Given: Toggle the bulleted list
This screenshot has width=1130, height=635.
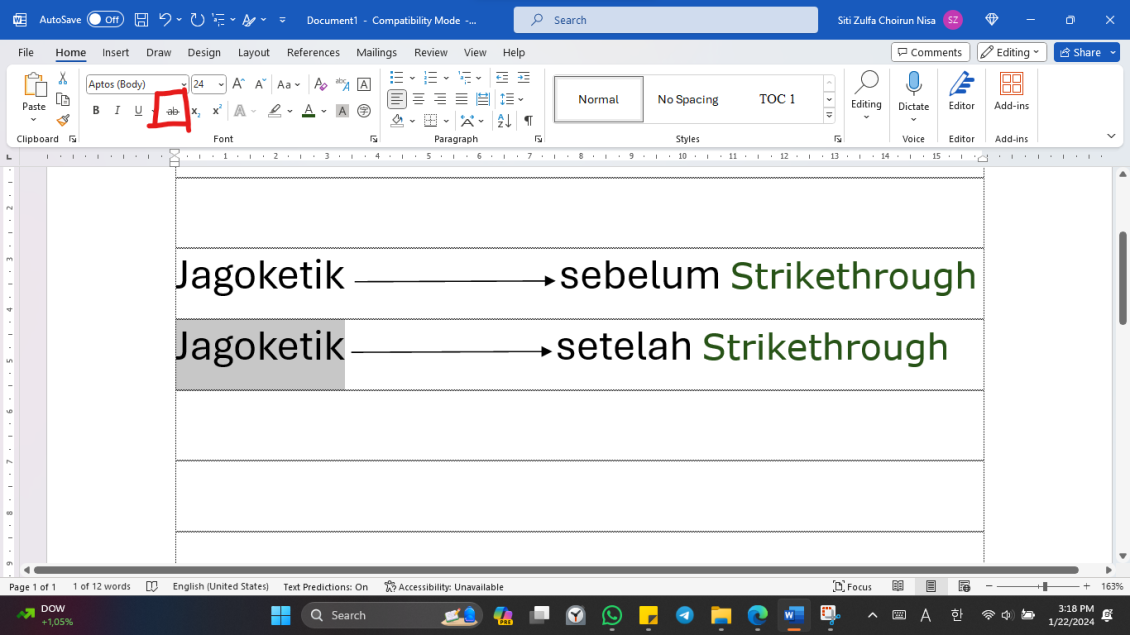Looking at the screenshot, I should pos(394,77).
